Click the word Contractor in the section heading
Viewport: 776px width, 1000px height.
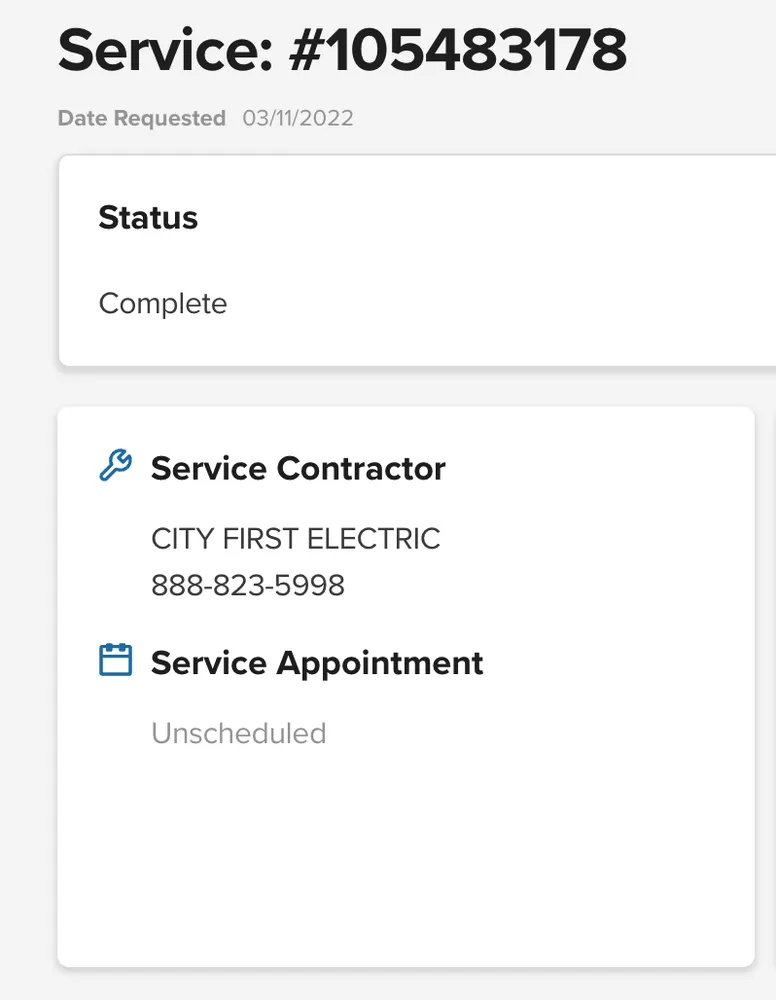(x=361, y=468)
